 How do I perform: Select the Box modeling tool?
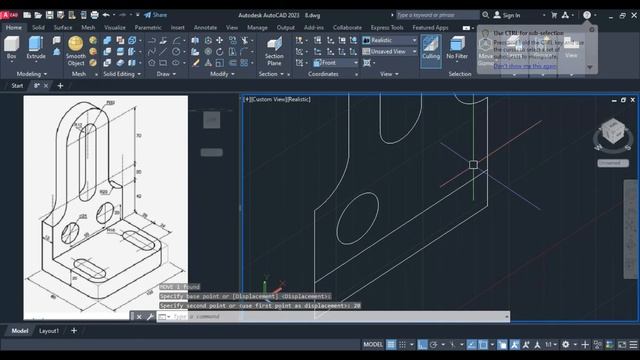[x=11, y=48]
